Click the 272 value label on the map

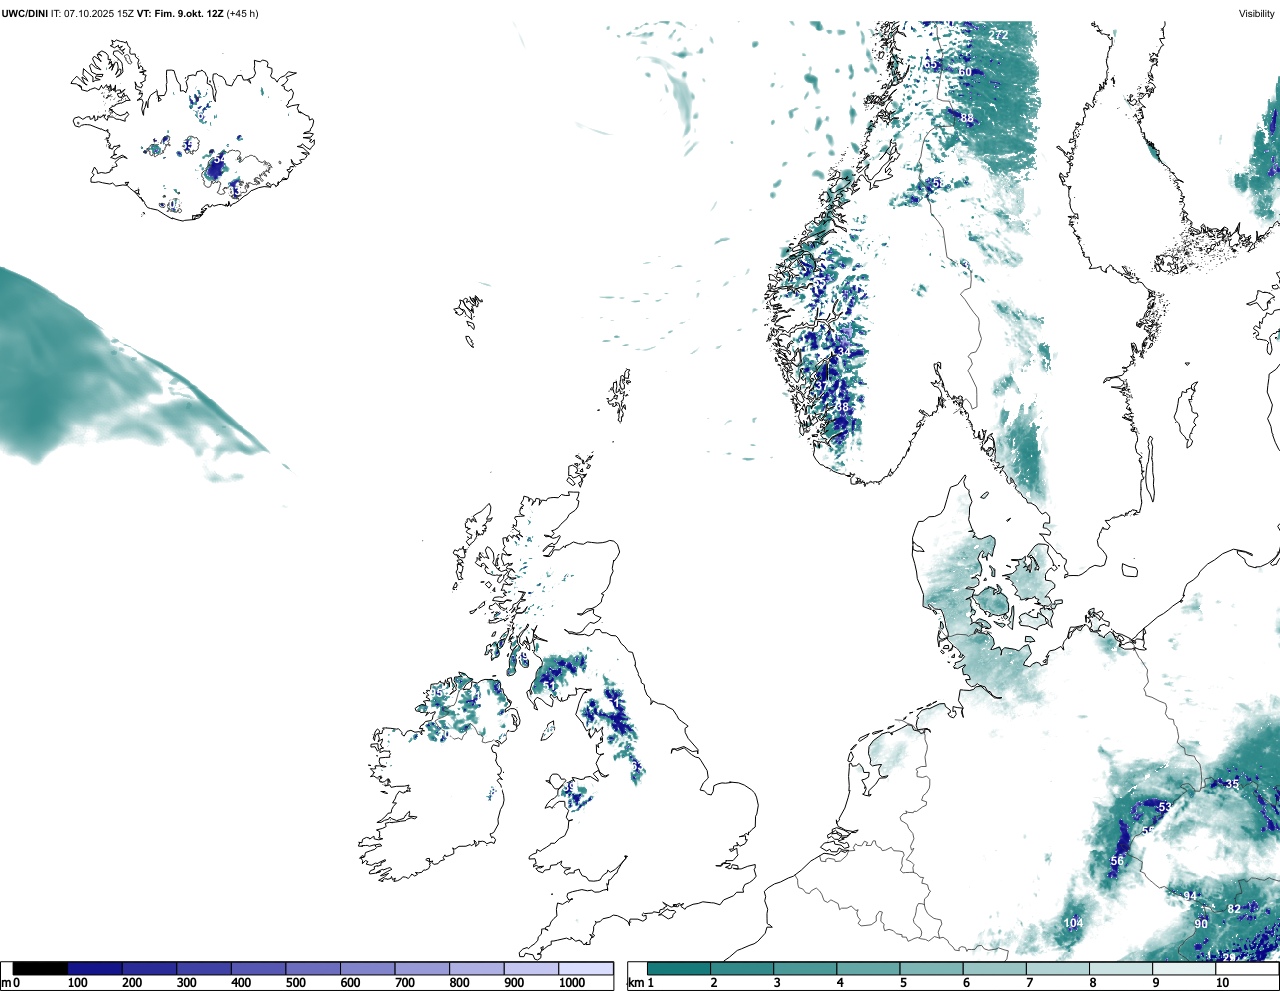pos(998,35)
